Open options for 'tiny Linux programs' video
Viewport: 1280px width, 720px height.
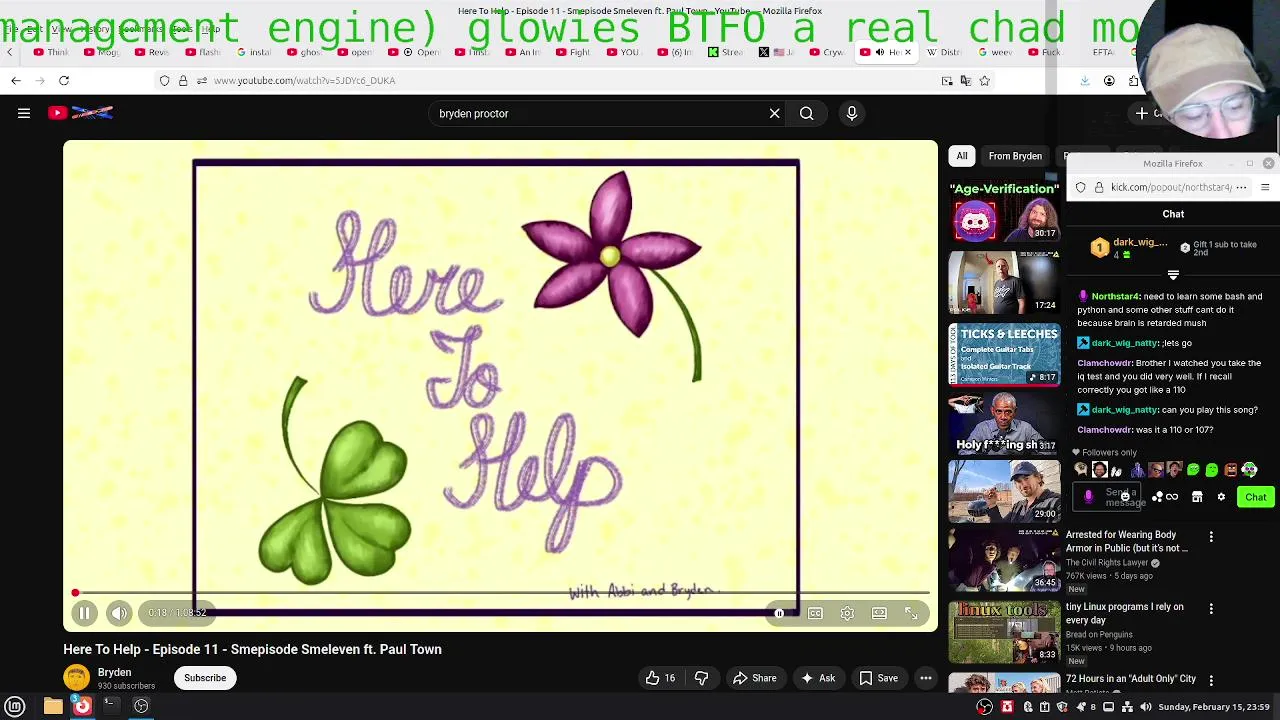1211,609
